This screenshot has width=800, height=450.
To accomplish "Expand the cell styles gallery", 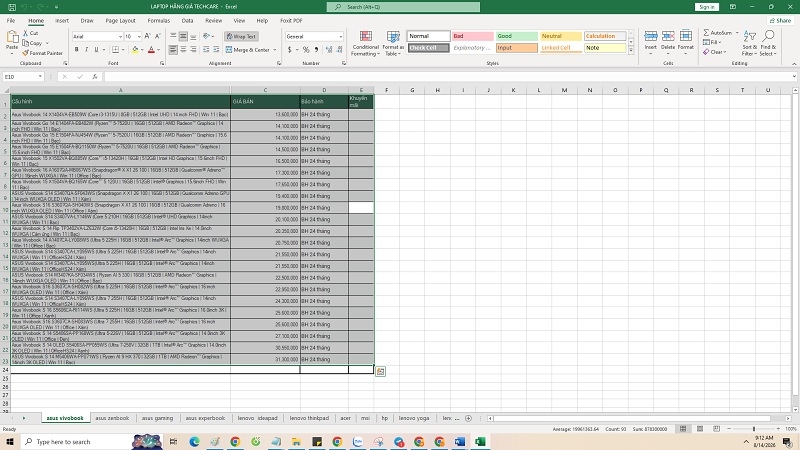I will pos(631,51).
